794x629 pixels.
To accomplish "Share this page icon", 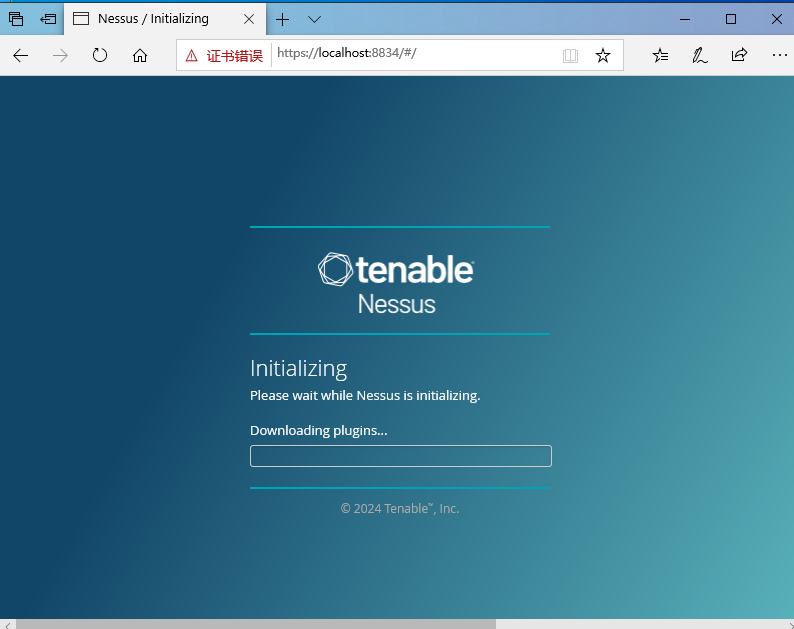I will 739,55.
